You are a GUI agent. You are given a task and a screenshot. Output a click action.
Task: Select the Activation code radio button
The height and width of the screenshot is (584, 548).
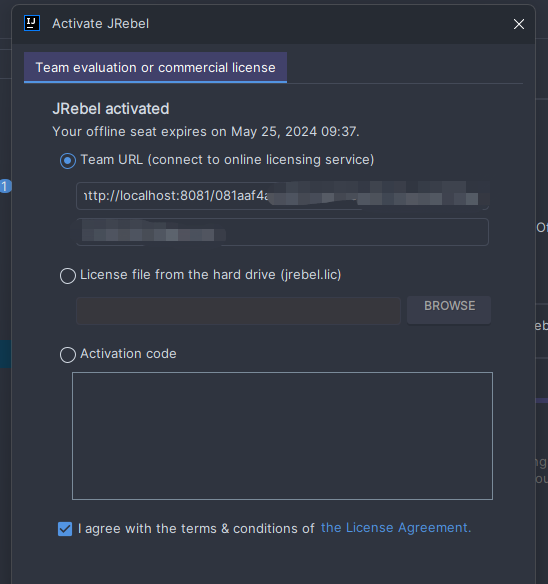(x=68, y=355)
